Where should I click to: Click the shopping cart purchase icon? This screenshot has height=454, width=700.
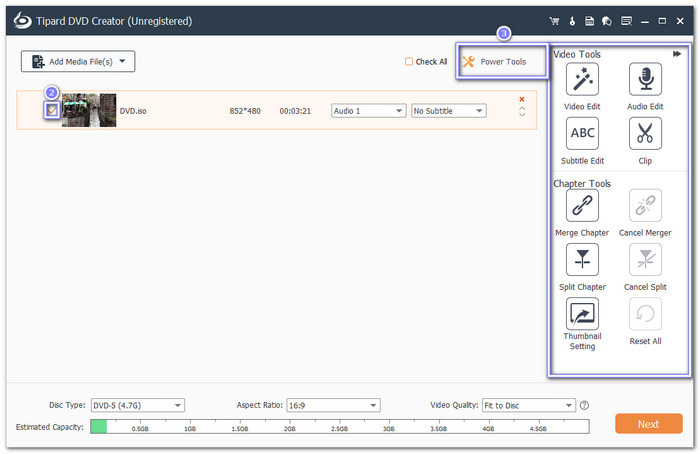point(554,21)
